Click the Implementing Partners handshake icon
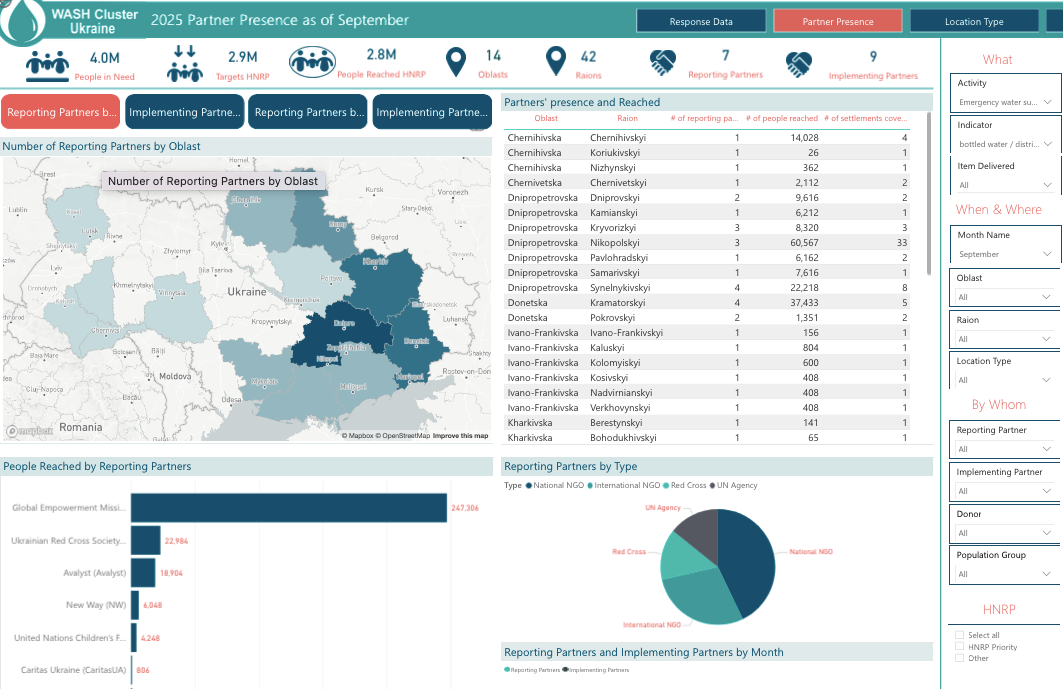Screen dimensions: 1063x689 797,65
